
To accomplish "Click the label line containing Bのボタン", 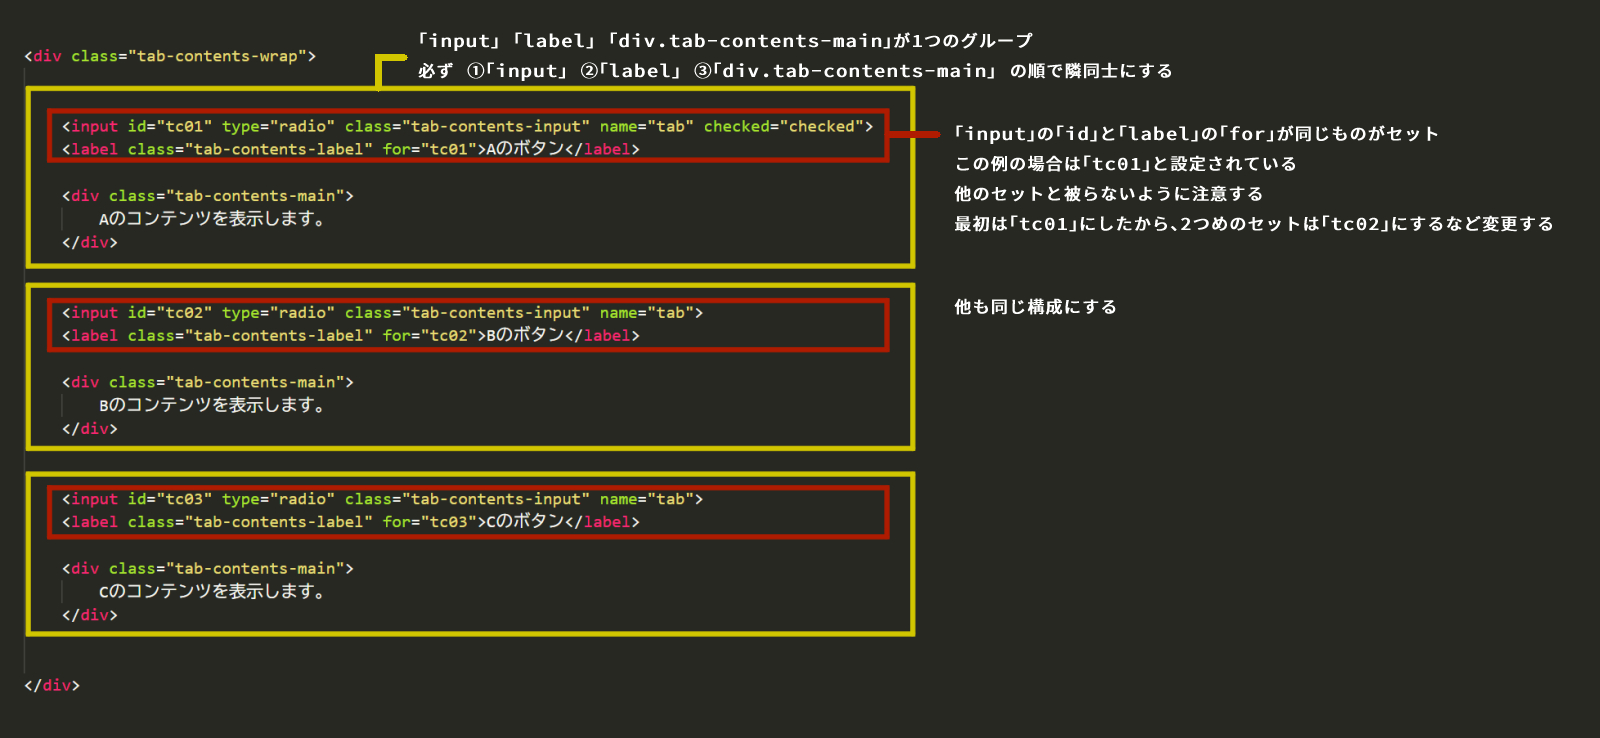I will 350,336.
